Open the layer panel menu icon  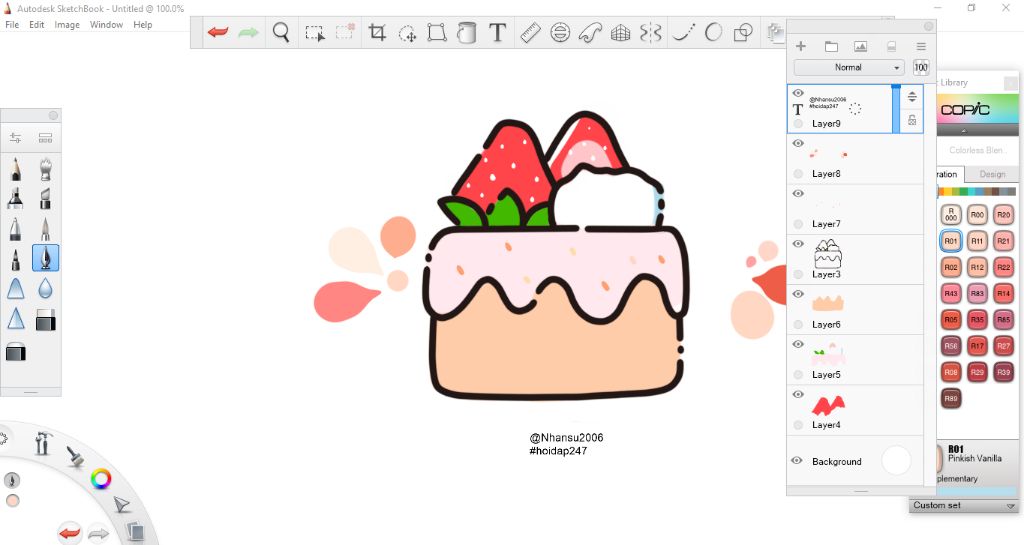[921, 46]
